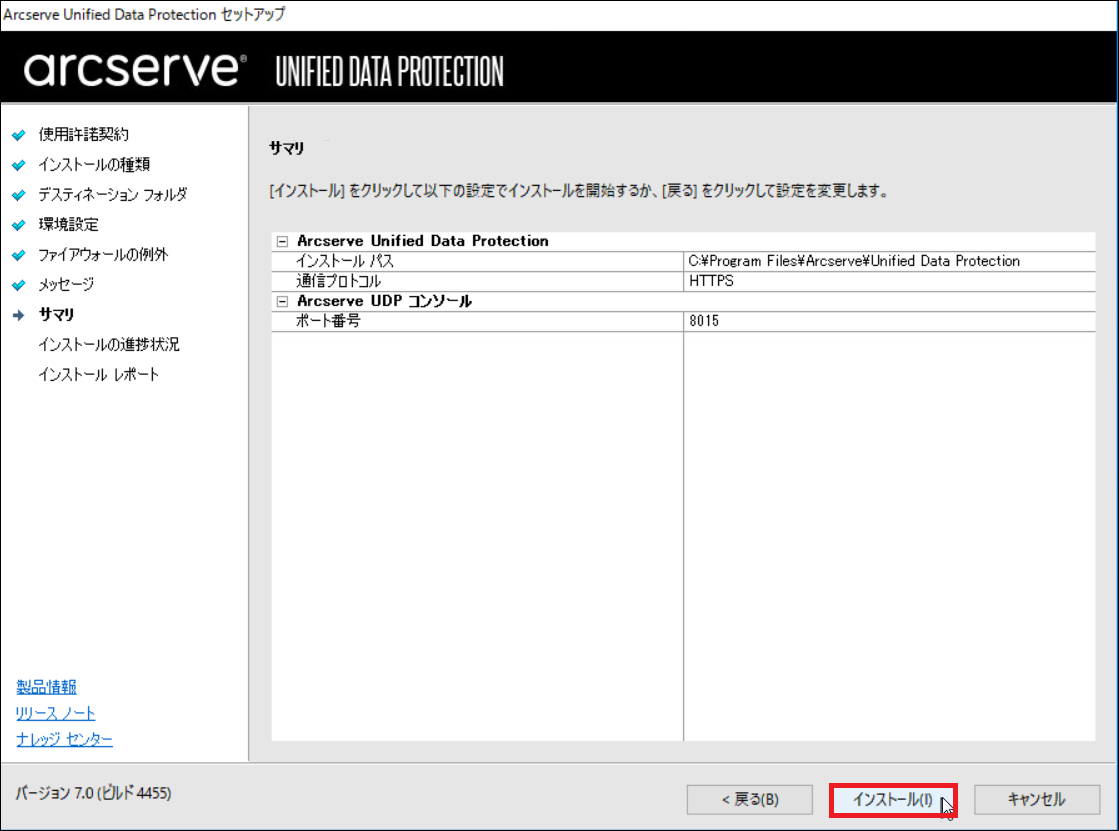Image resolution: width=1119 pixels, height=831 pixels.
Task: Open the 製品情報 link
Action: coord(46,687)
